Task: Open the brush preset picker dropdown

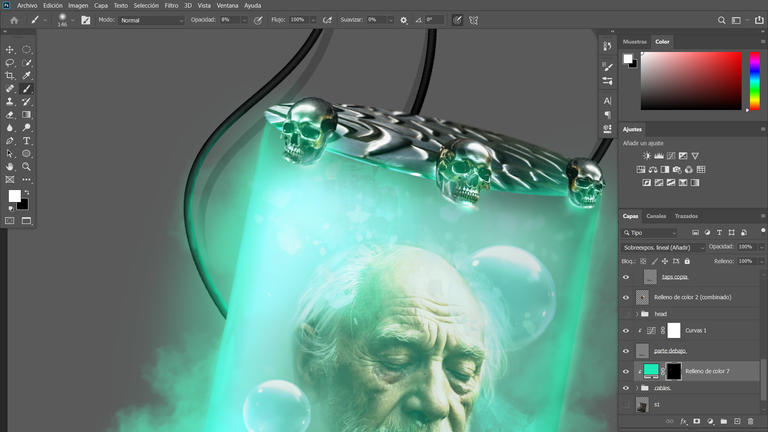Action: tap(72, 20)
